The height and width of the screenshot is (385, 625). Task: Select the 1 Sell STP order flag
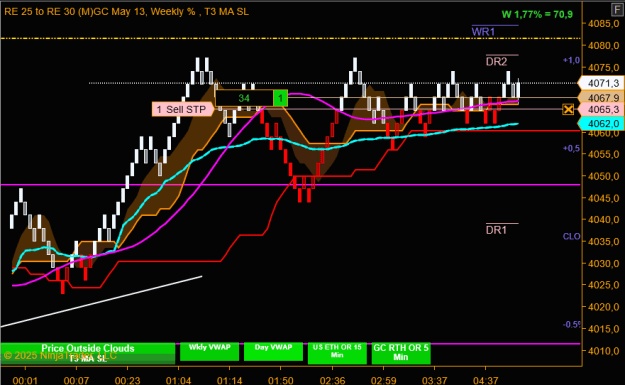pyautogui.click(x=183, y=109)
